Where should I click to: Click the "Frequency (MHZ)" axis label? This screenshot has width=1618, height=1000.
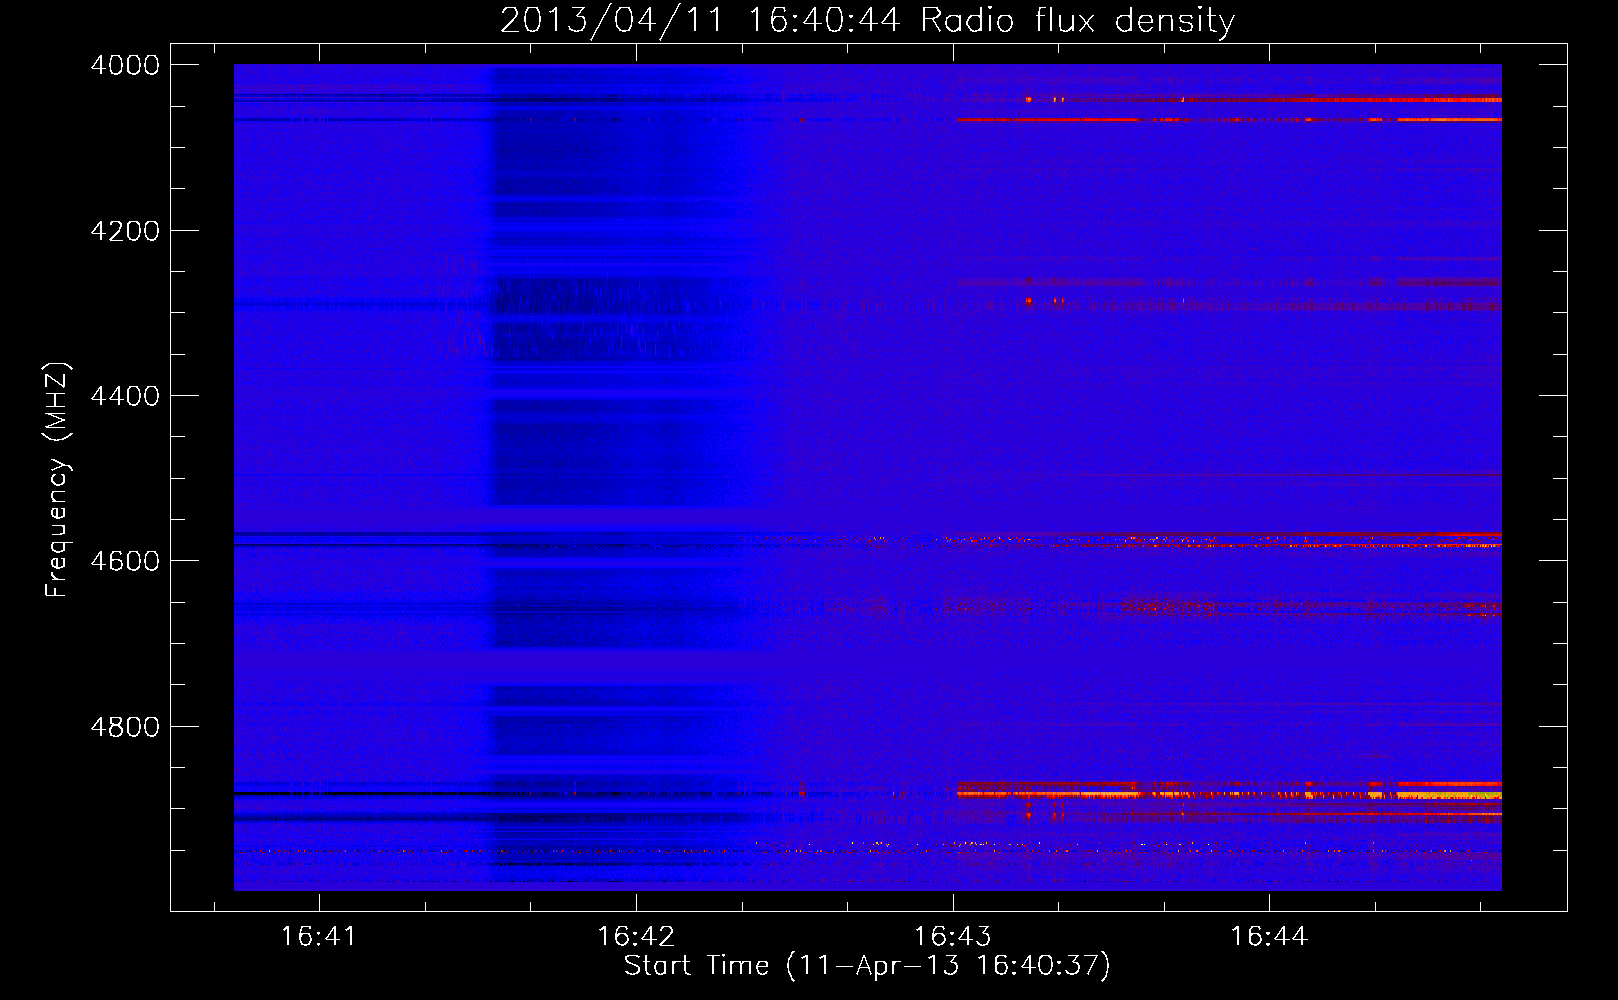coord(57,480)
